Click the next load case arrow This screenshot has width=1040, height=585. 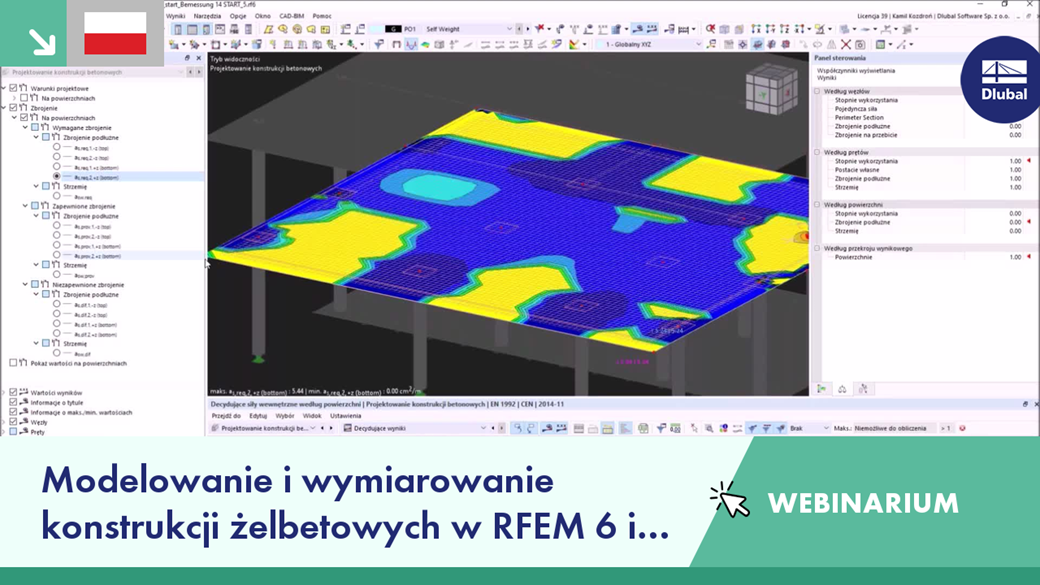point(528,29)
